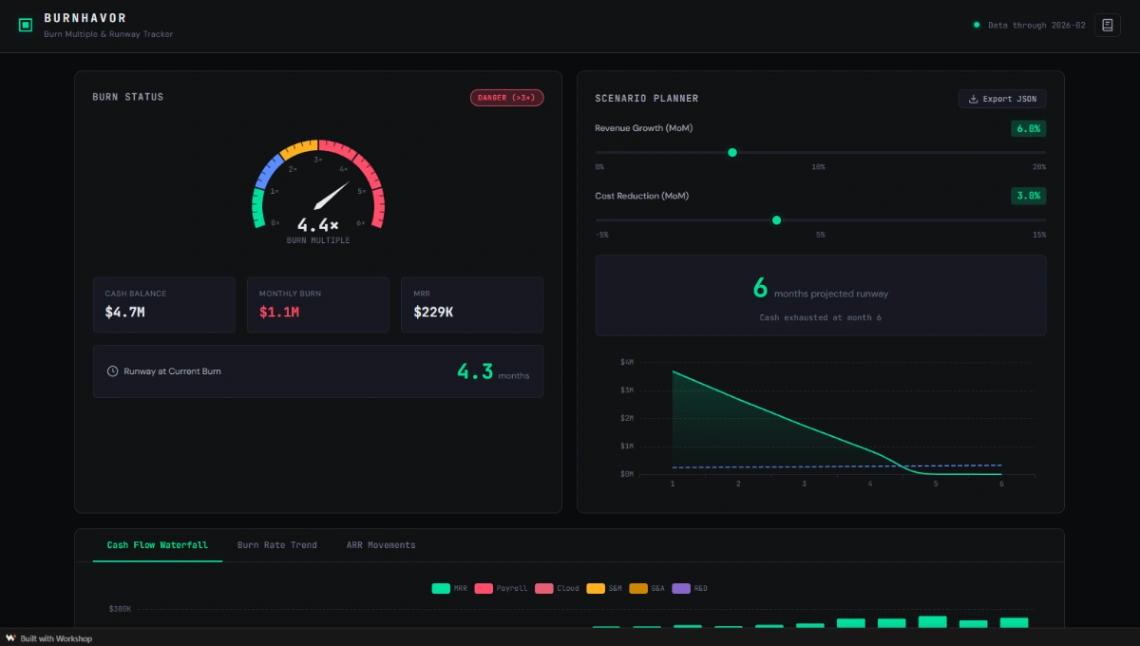
Task: Switch to the Cash Flow Waterfall tab
Action: [157, 545]
